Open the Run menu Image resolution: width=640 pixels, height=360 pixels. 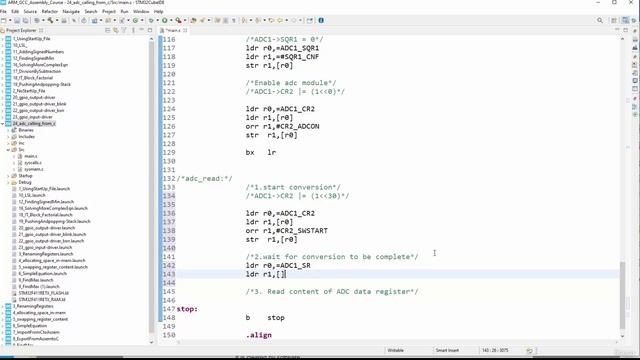click(x=124, y=11)
